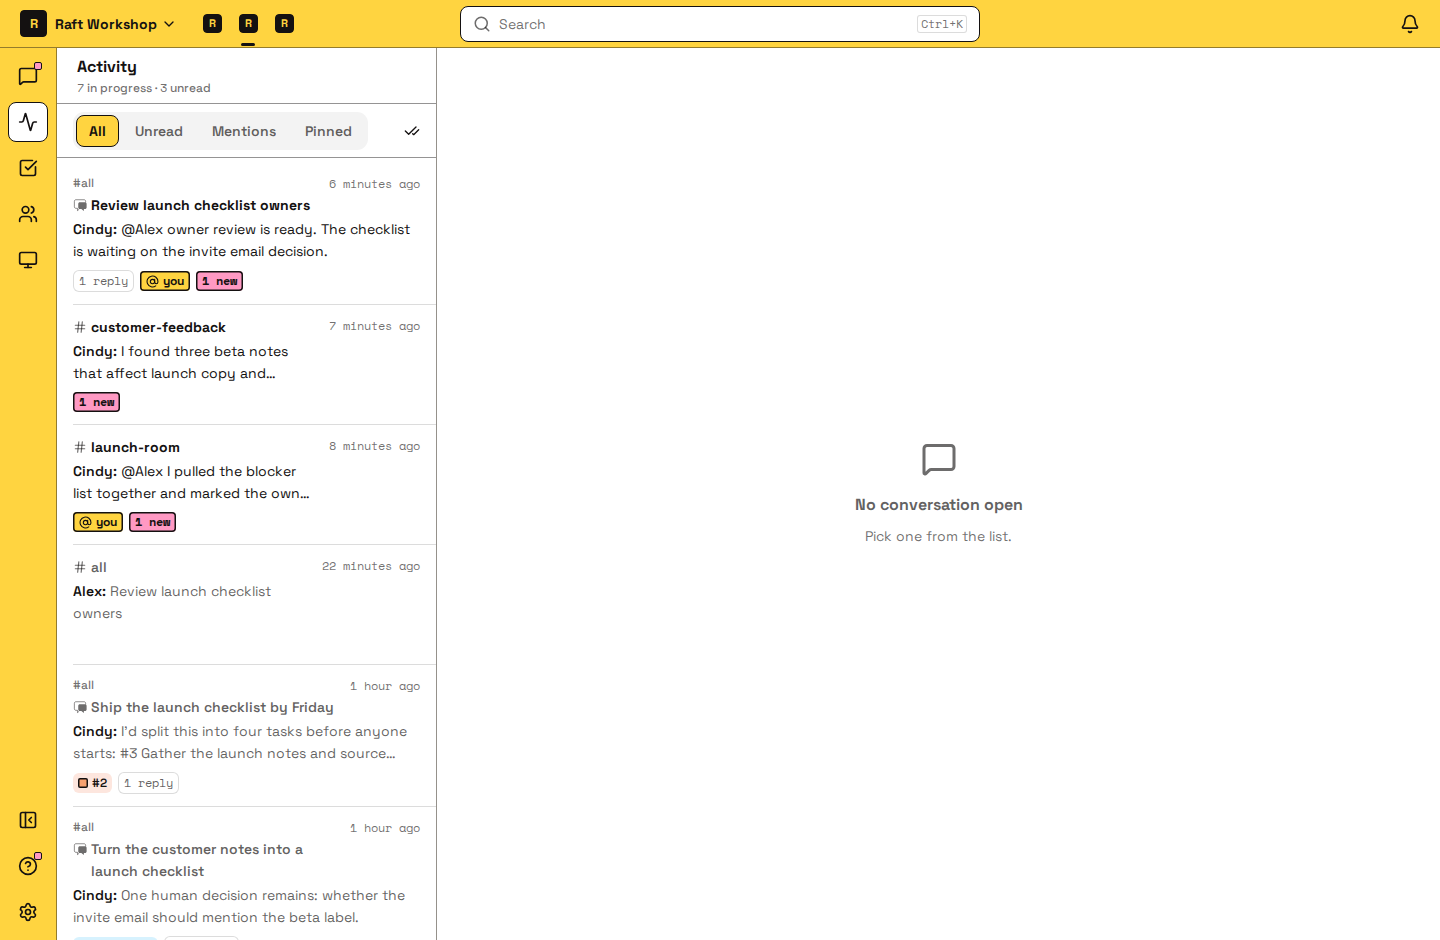Image resolution: width=1440 pixels, height=940 pixels.
Task: Switch to the Mentions filter tab
Action: (244, 131)
